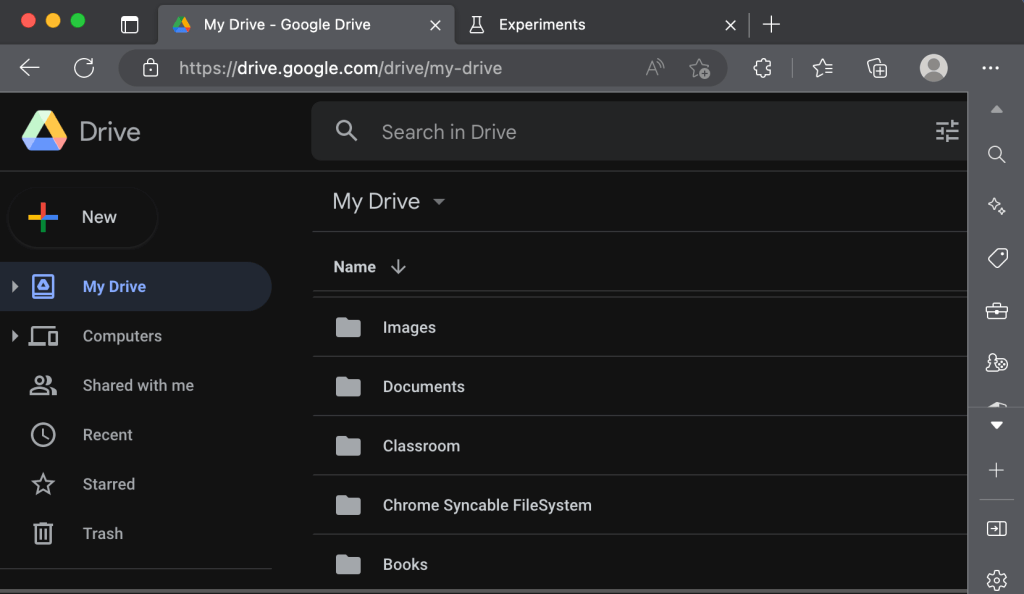Open Edge sidebar settings gear
Screen dimensions: 1024x594
(x=996, y=579)
